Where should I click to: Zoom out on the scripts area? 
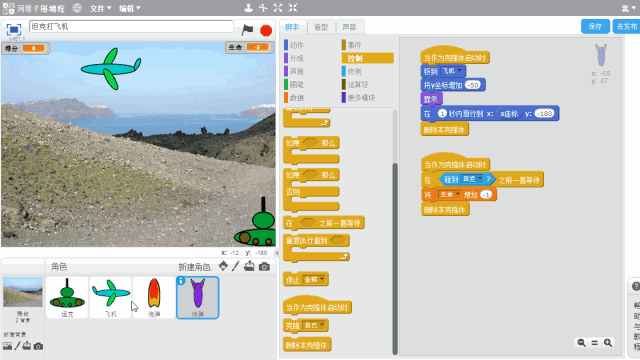[x=581, y=343]
